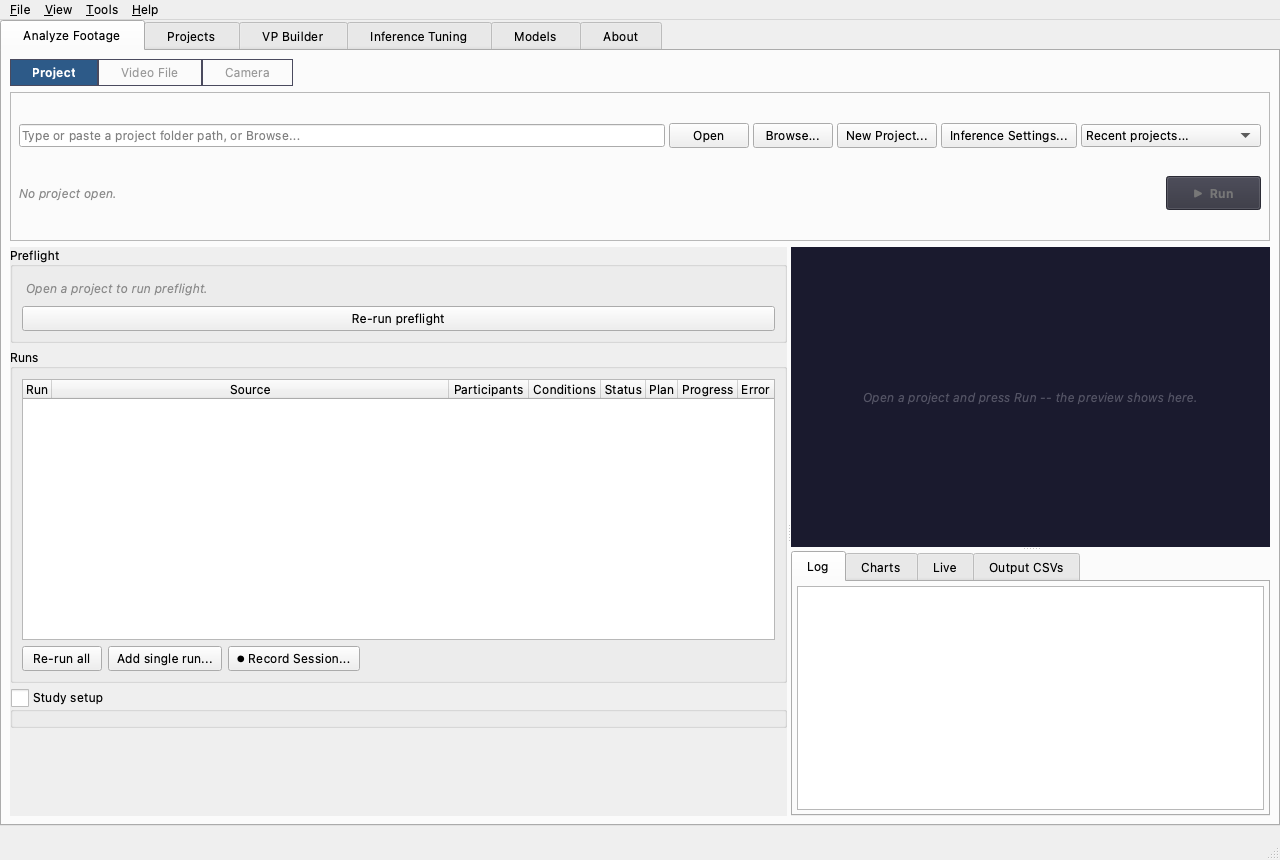Click Add single run...
This screenshot has width=1280, height=860.
pyautogui.click(x=165, y=659)
